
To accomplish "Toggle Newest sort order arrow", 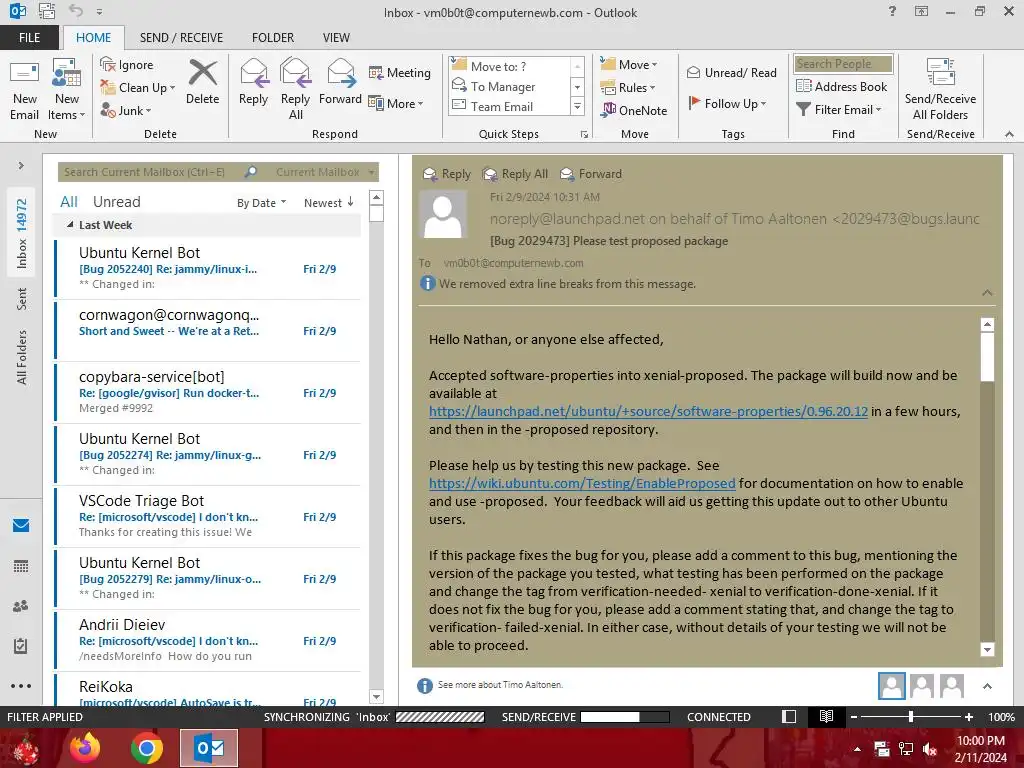I will (x=351, y=202).
